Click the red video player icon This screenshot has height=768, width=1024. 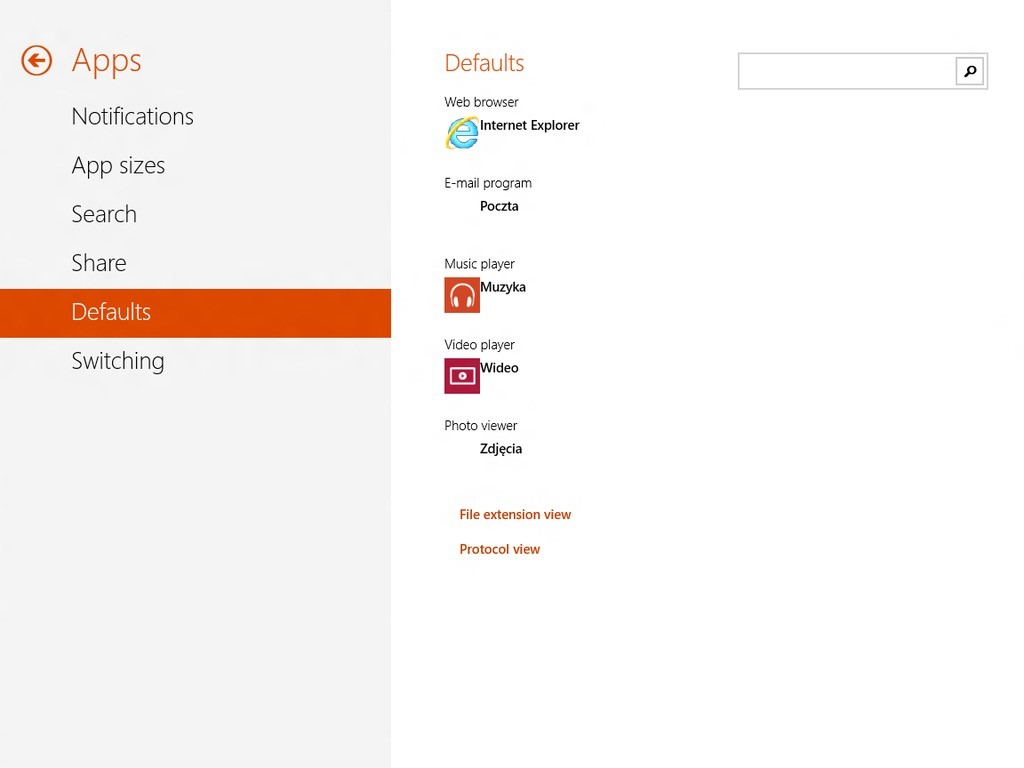pyautogui.click(x=461, y=376)
